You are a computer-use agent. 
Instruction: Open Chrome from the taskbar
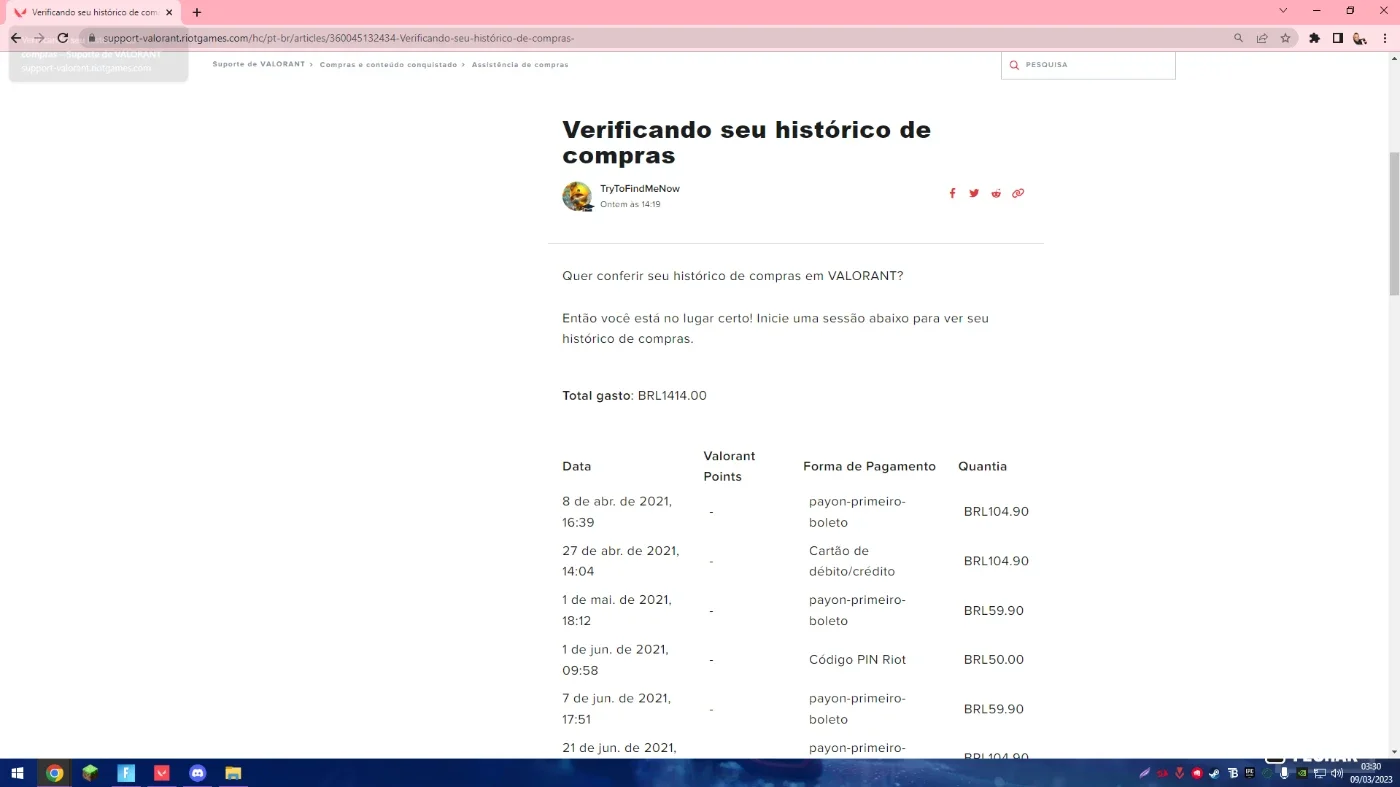pos(55,773)
